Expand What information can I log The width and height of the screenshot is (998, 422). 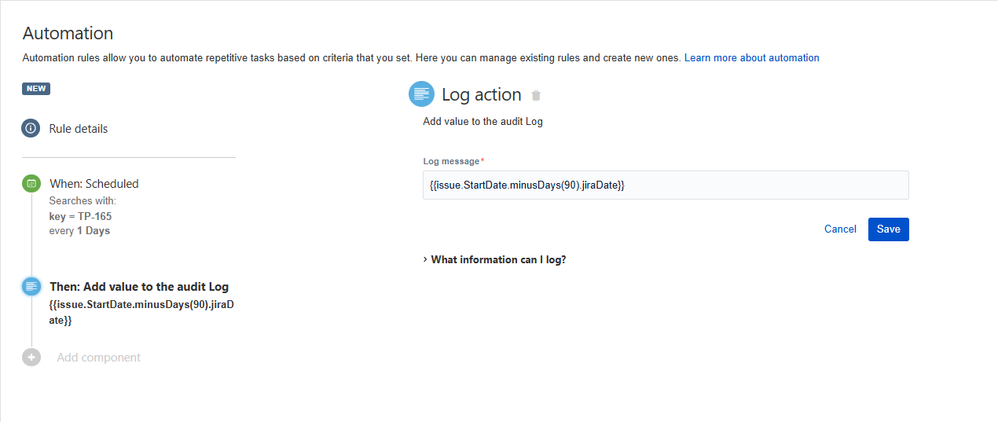[495, 260]
